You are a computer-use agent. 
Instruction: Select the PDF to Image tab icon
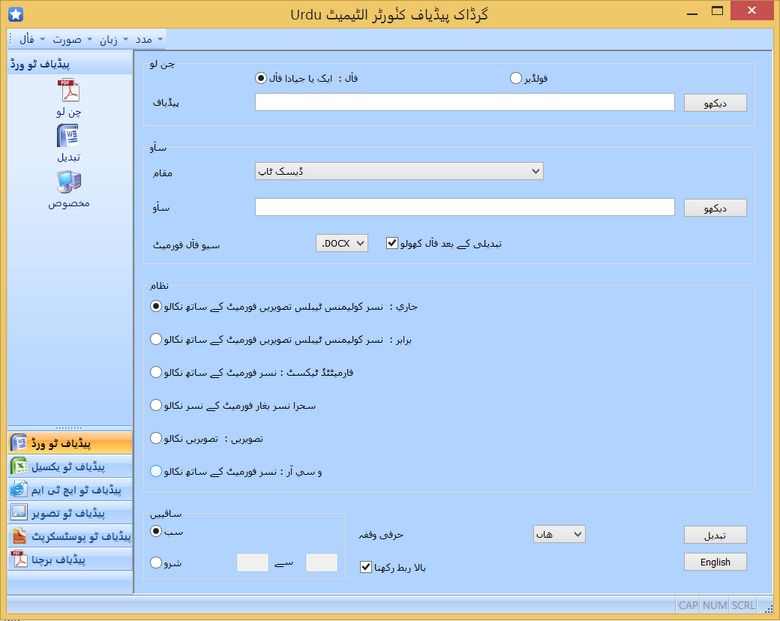click(19, 513)
